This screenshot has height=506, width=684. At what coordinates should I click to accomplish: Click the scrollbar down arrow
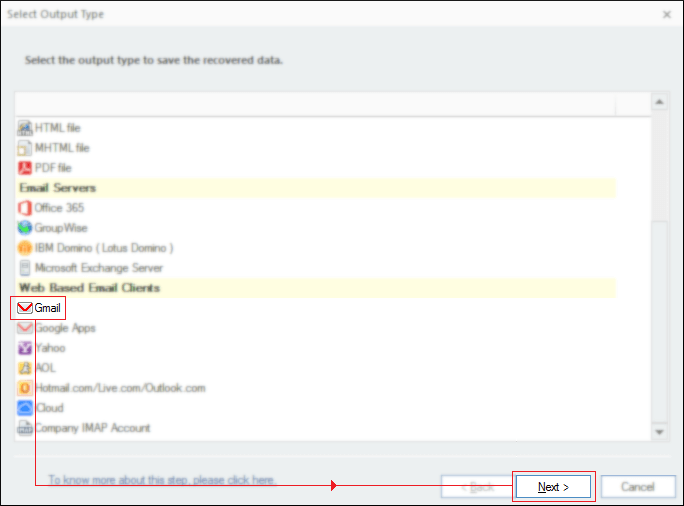tap(660, 432)
